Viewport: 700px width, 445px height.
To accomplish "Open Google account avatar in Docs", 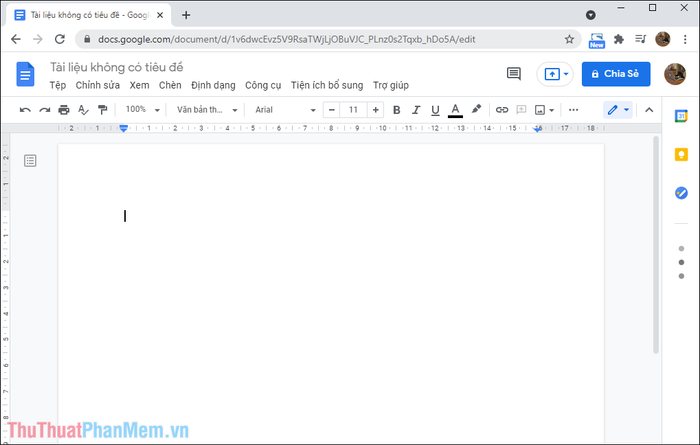I will click(675, 74).
